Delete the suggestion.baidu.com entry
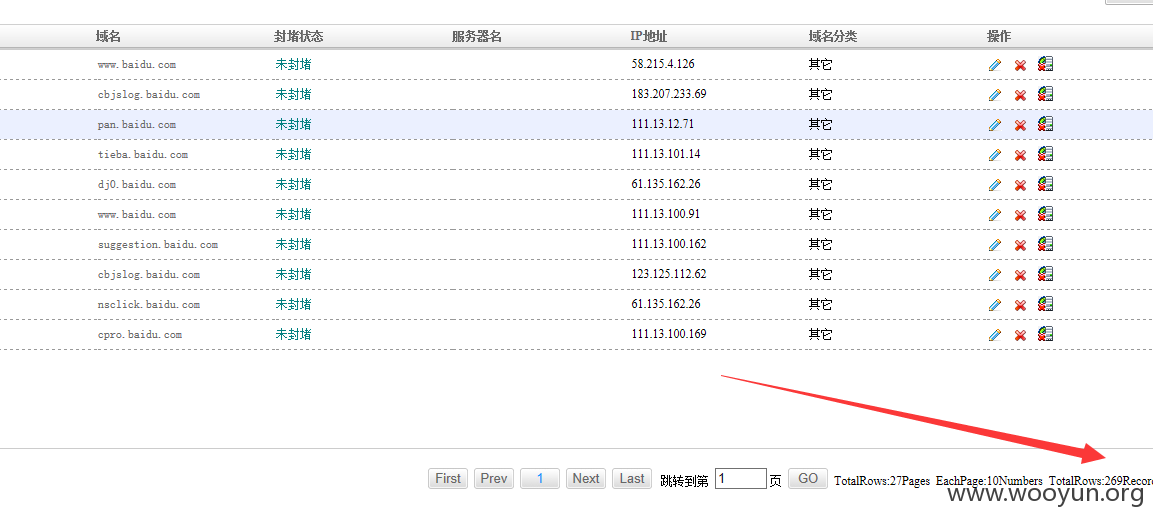This screenshot has height=522, width=1153. pos(1020,246)
